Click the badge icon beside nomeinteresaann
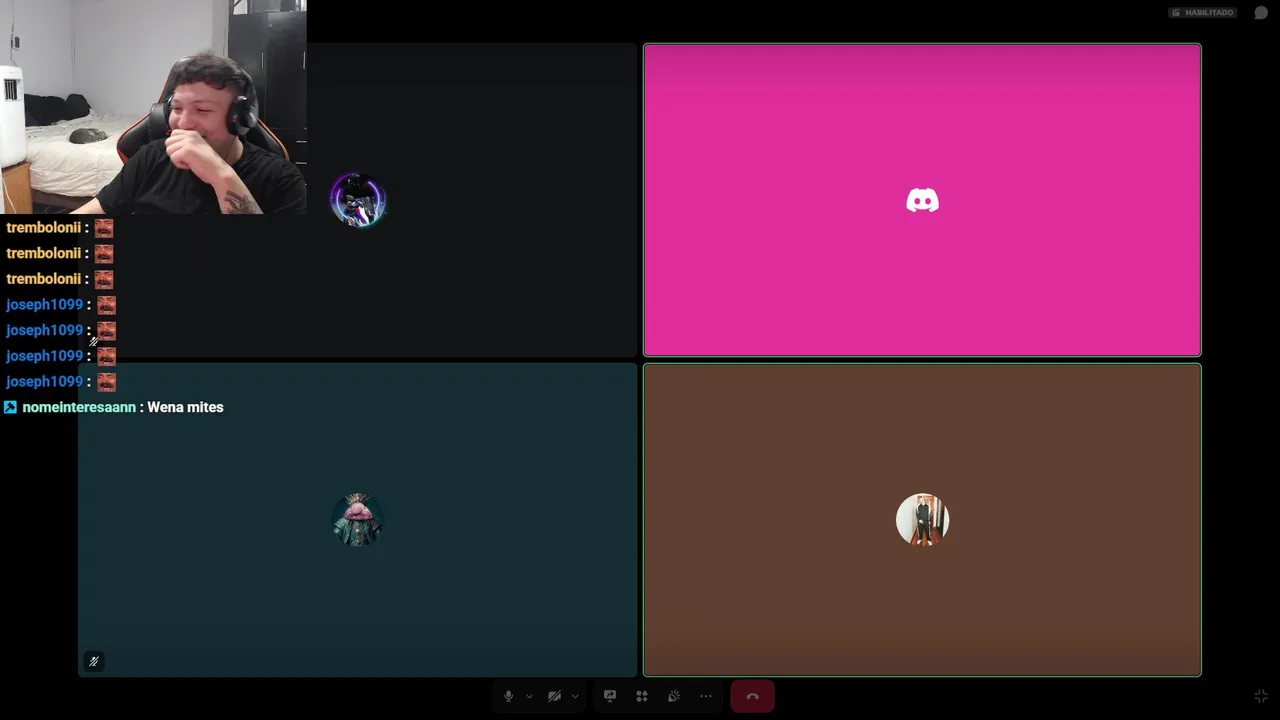This screenshot has height=720, width=1280. click(10, 407)
